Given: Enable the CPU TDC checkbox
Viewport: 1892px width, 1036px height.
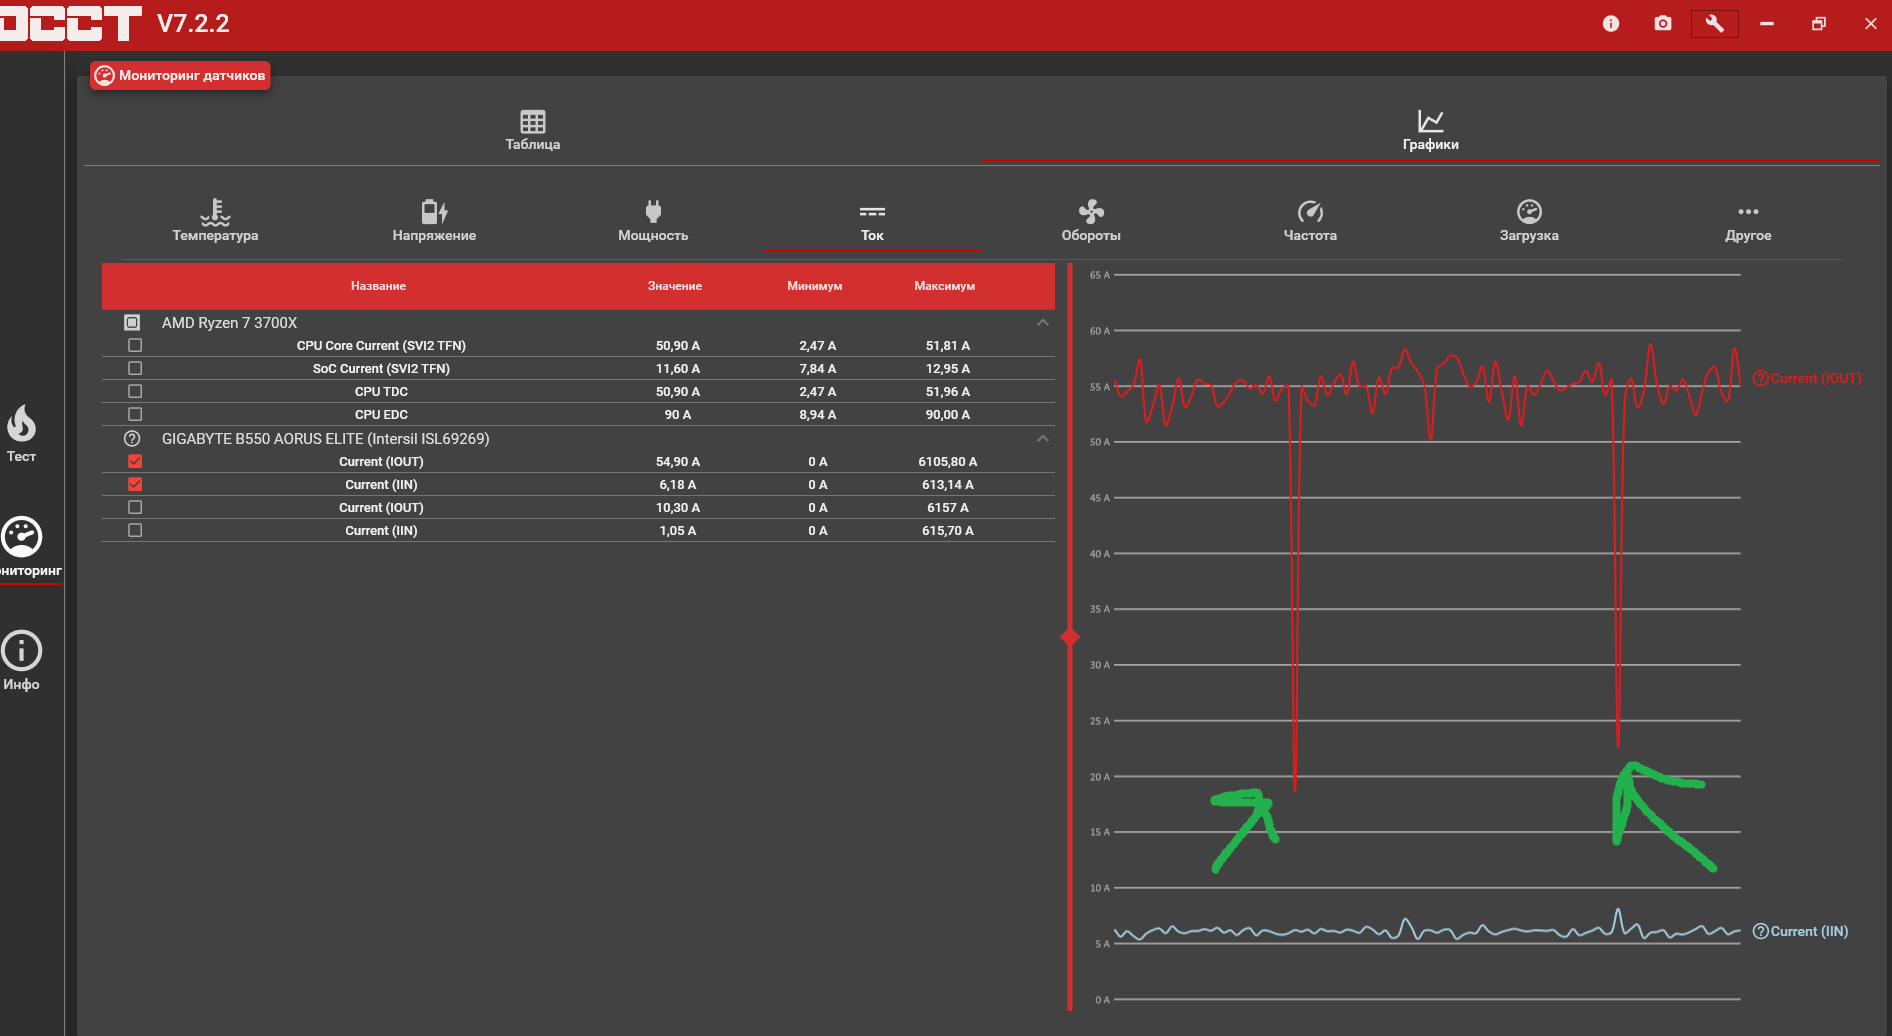Looking at the screenshot, I should pos(135,392).
